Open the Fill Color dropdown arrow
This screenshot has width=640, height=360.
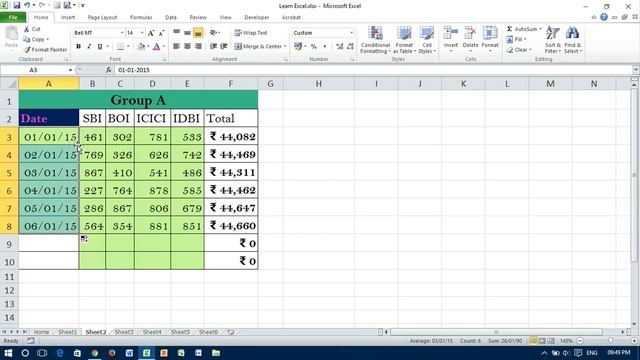pos(147,47)
